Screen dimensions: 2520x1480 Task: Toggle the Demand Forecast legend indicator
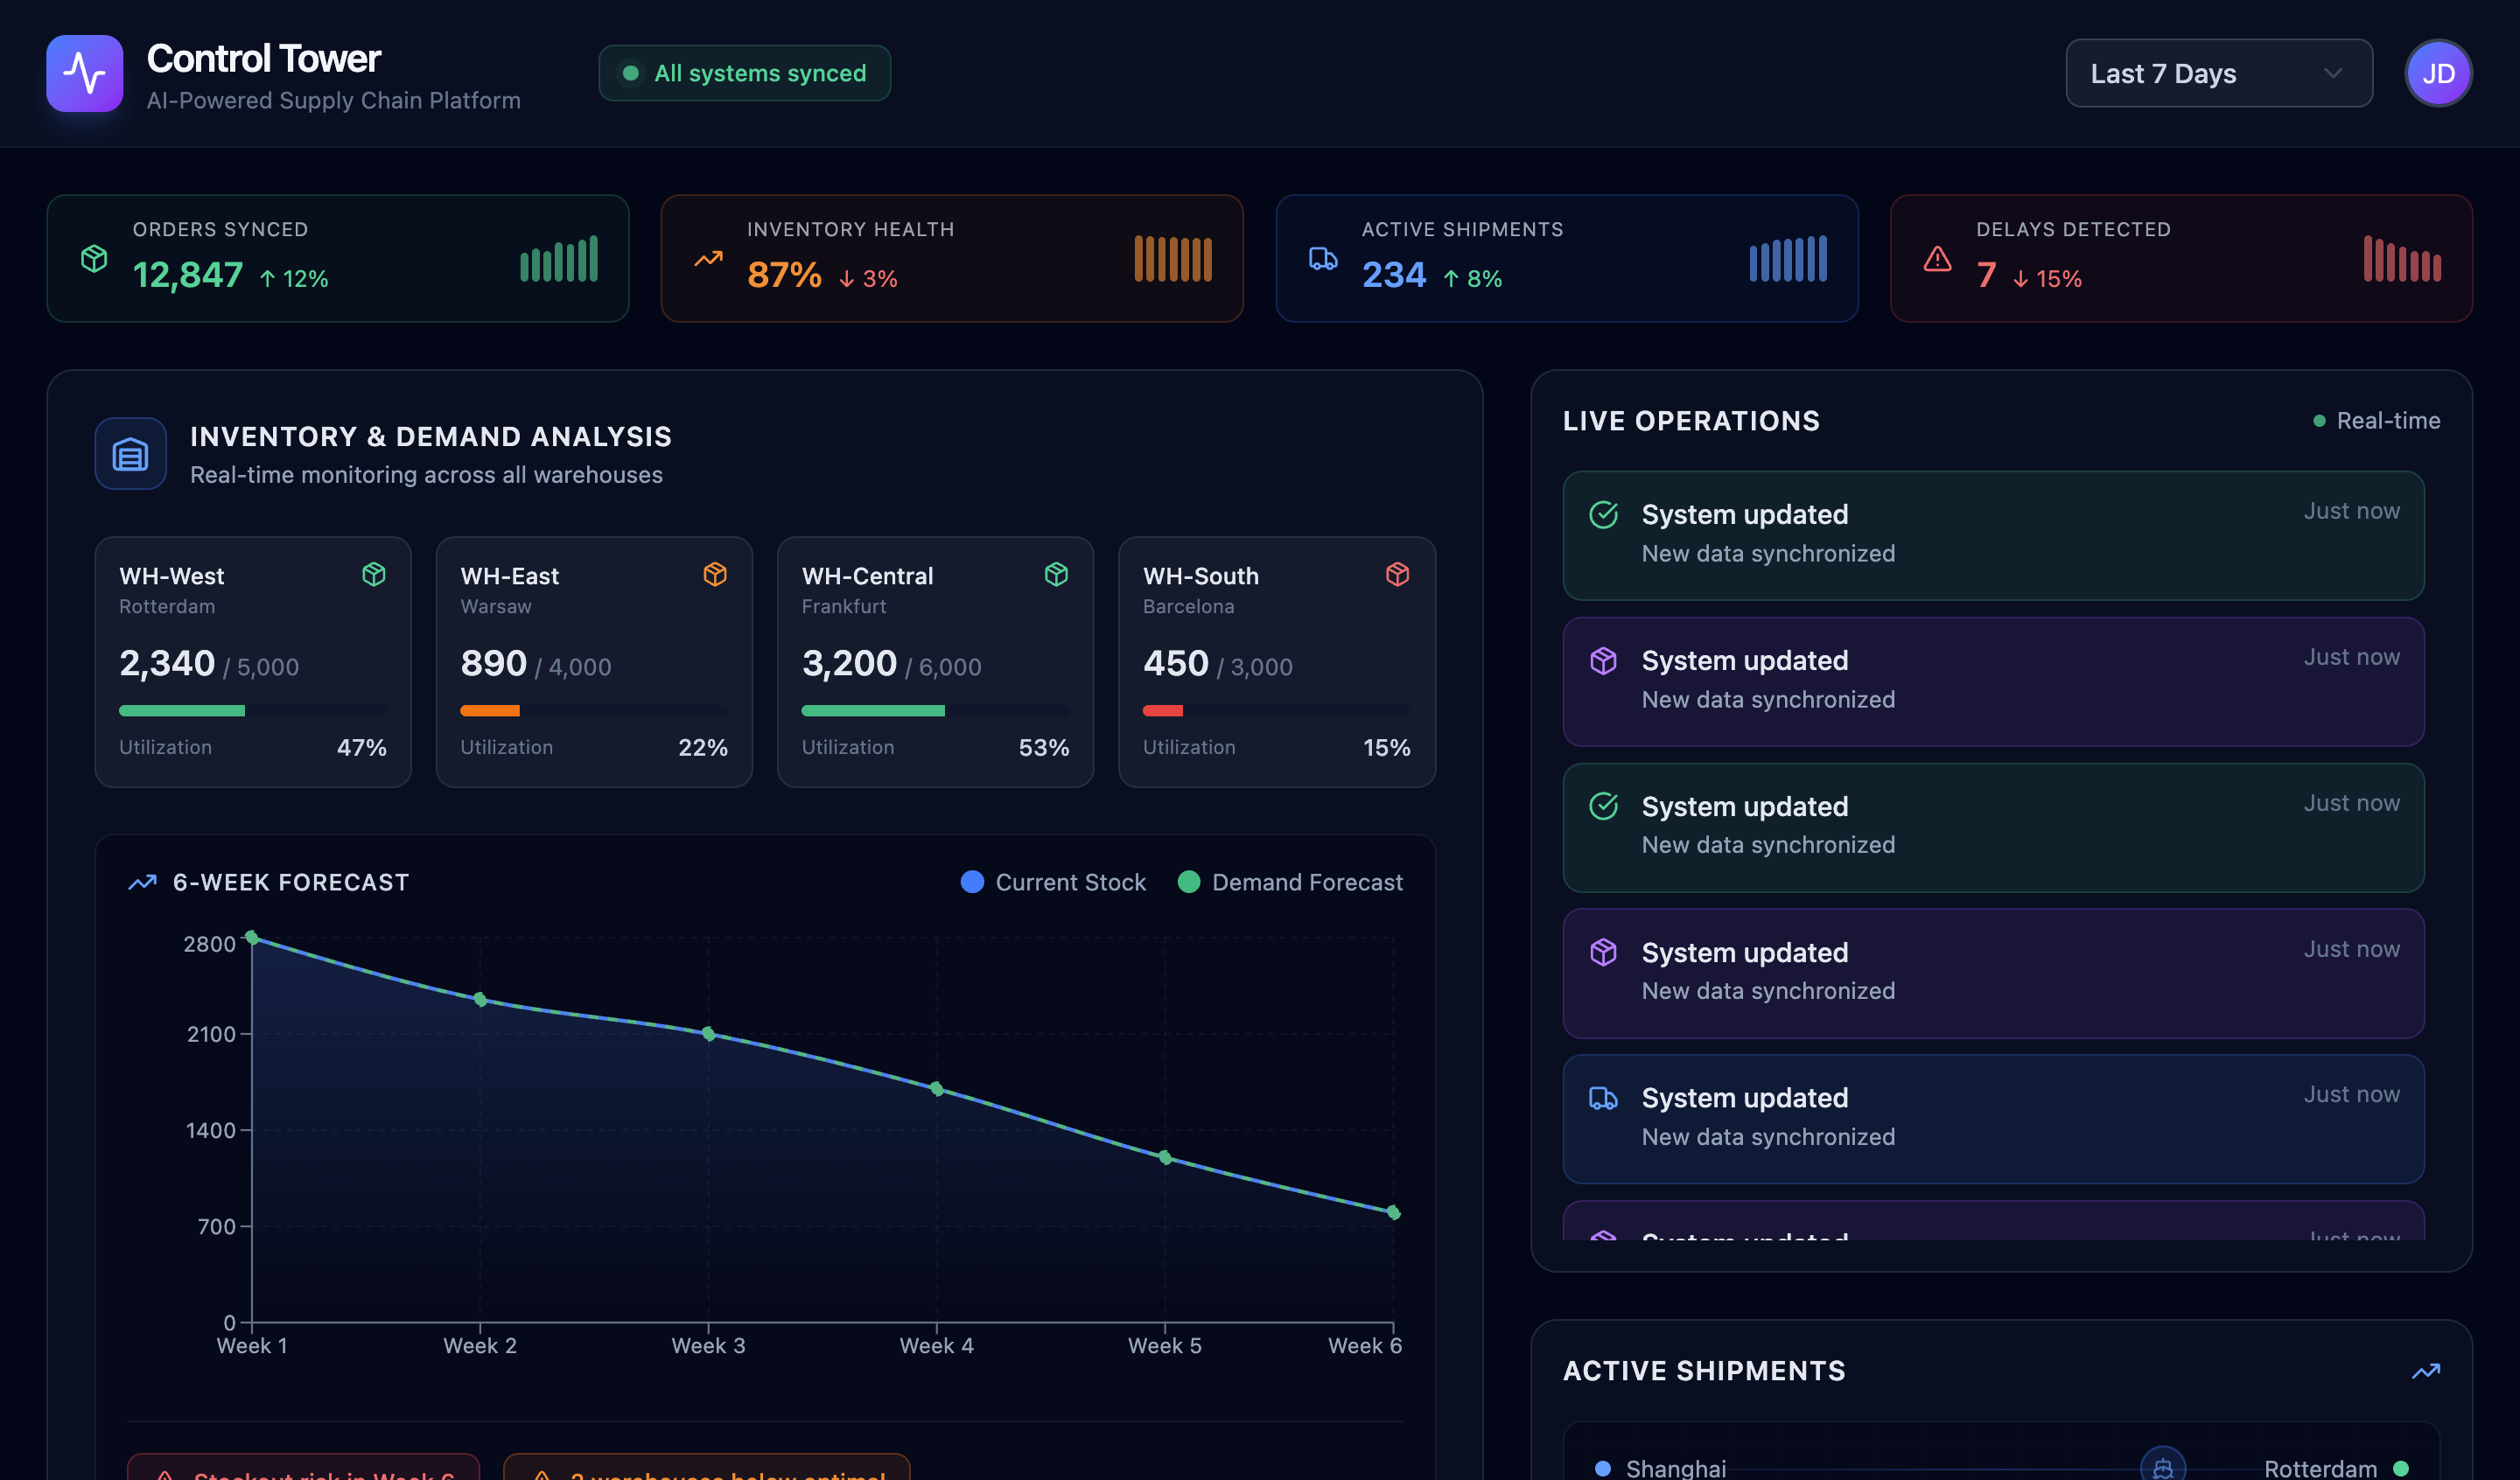coord(1189,881)
